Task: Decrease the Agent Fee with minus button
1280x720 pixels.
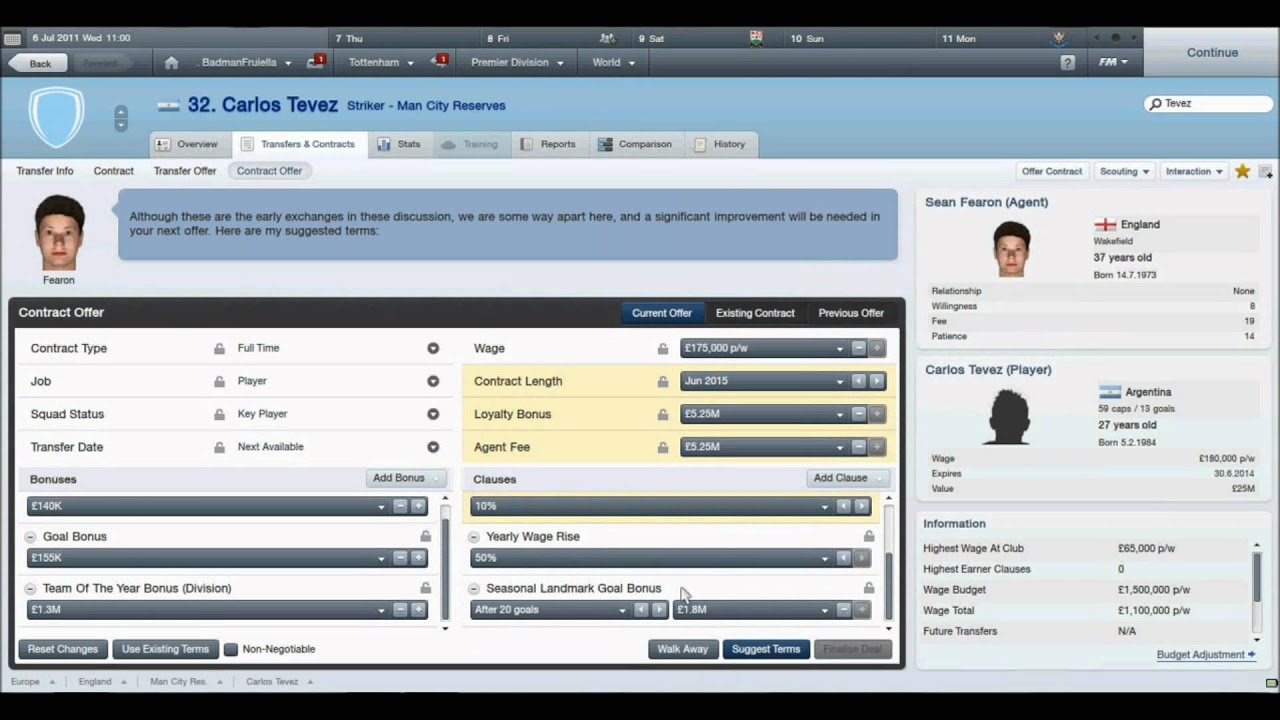Action: tap(859, 447)
